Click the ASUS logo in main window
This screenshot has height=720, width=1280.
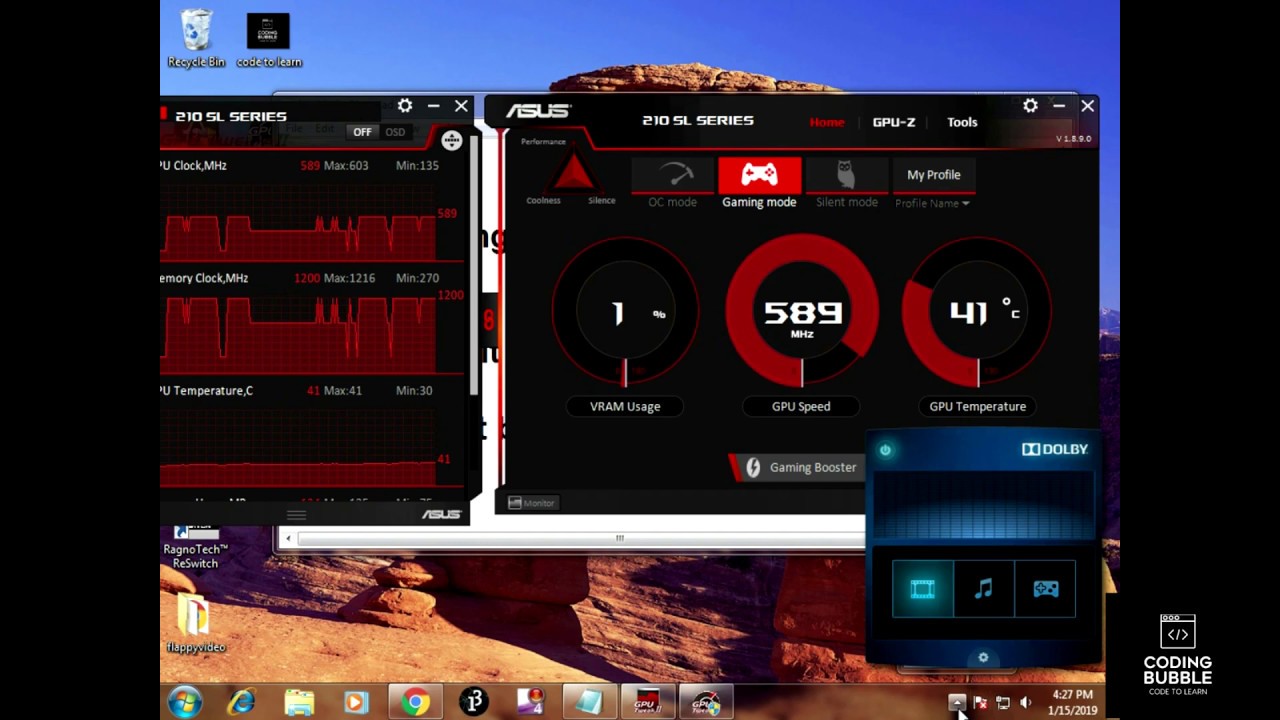(x=538, y=111)
